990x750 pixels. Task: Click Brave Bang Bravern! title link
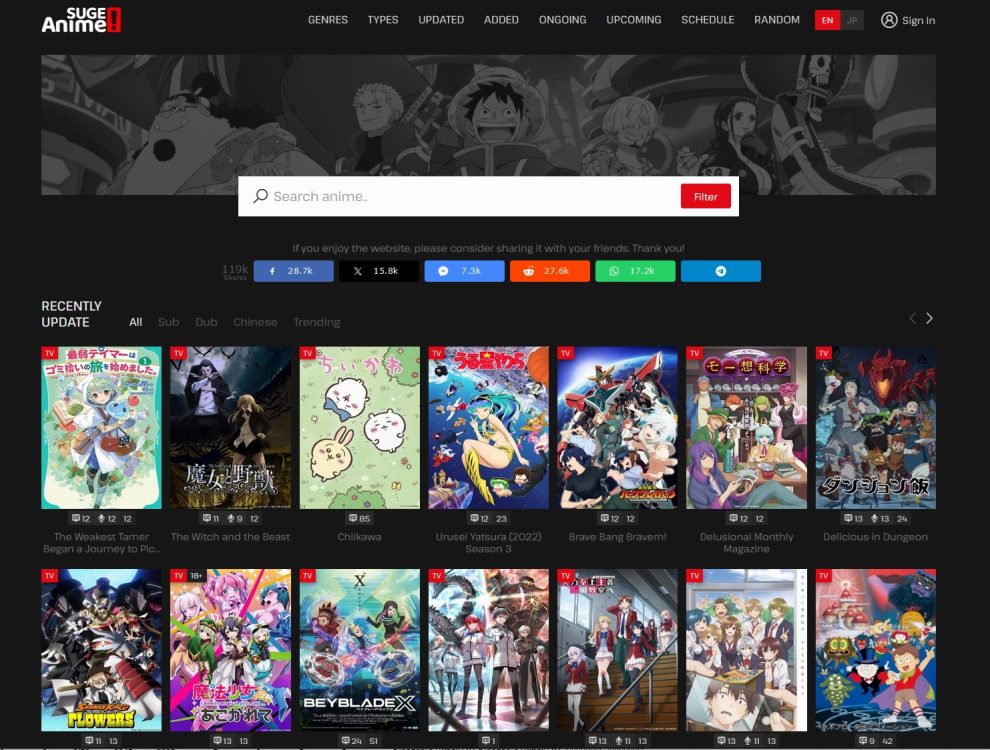tap(617, 537)
